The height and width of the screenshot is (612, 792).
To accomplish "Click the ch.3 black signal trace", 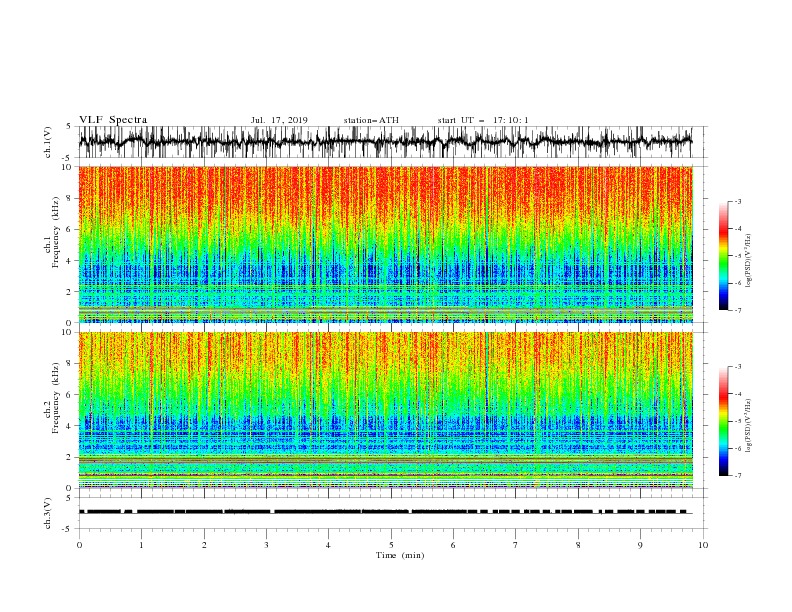I will click(x=386, y=512).
